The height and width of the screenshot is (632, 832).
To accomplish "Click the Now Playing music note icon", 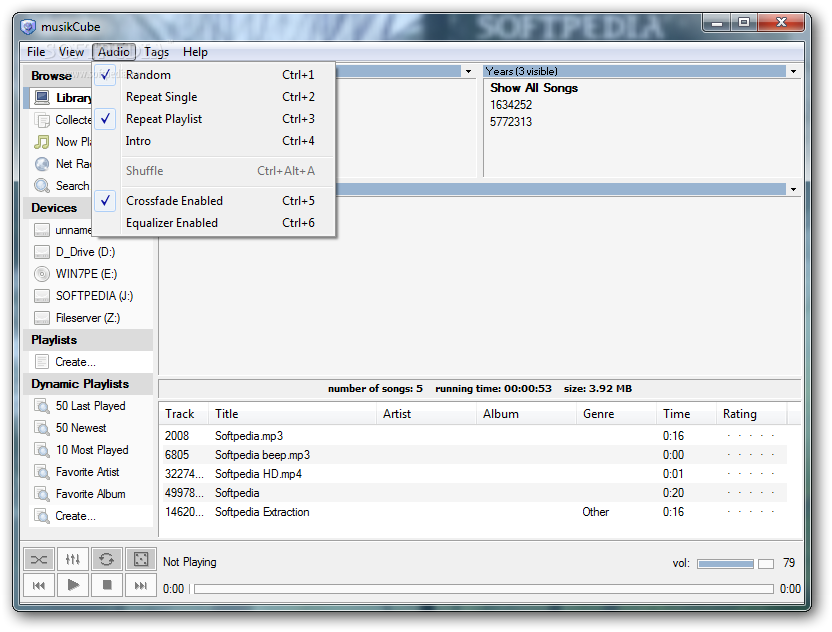I will 42,142.
